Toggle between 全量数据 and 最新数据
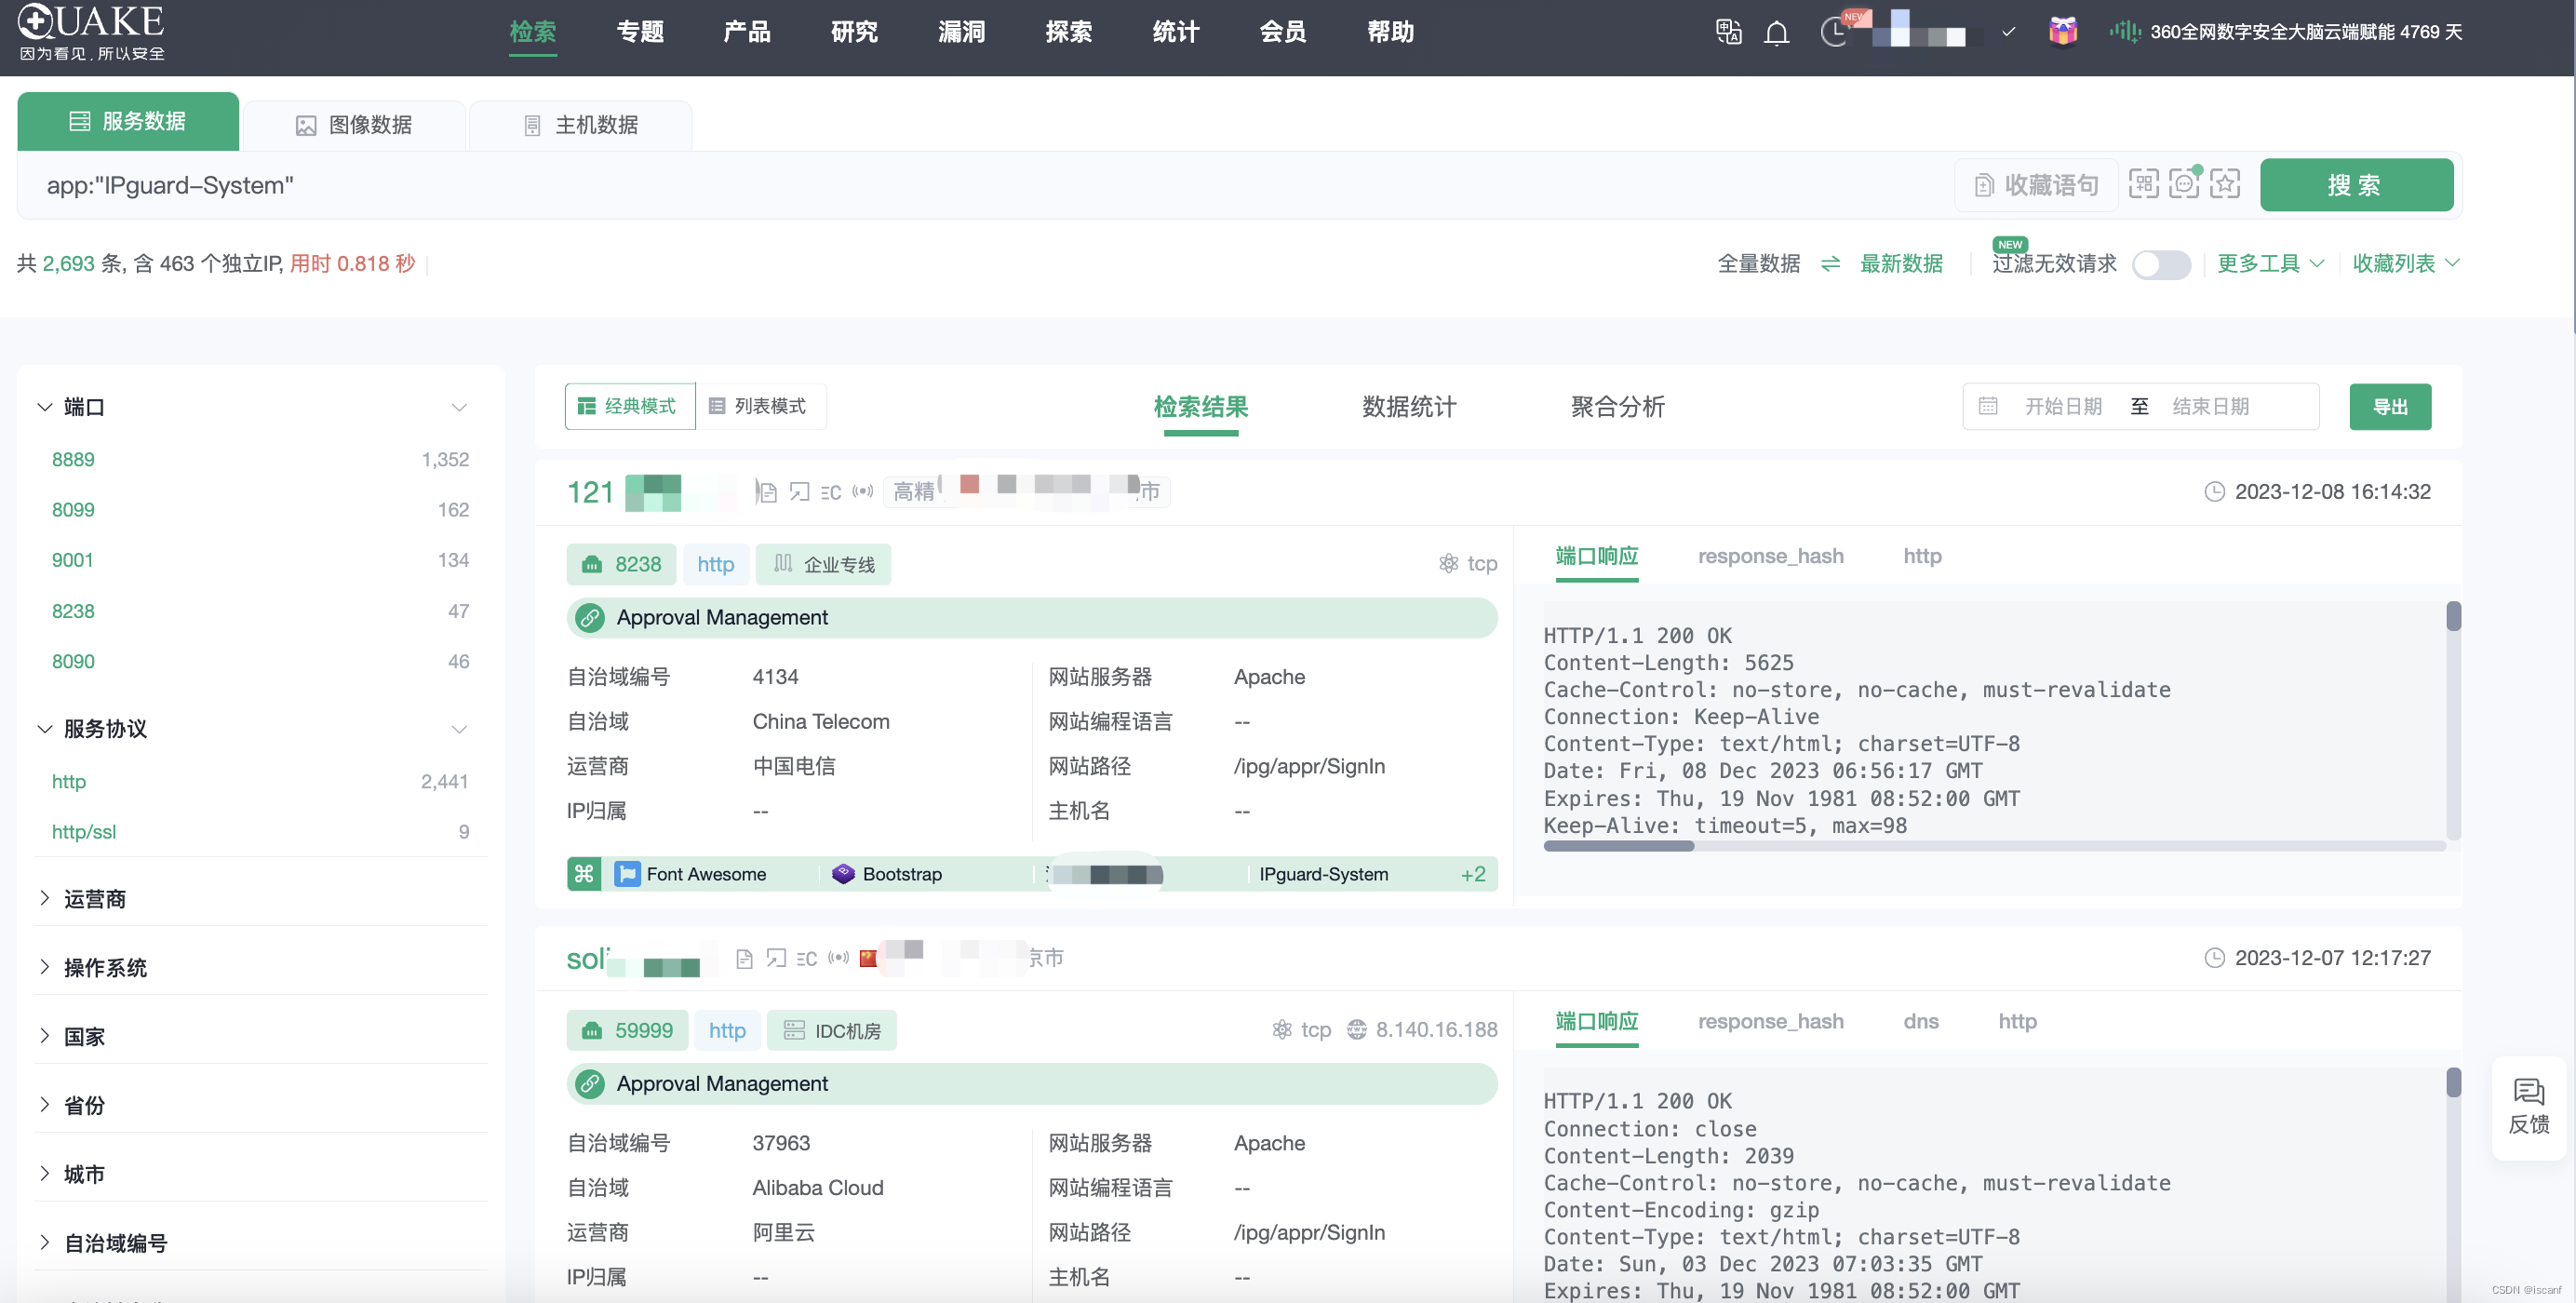 click(x=1830, y=264)
